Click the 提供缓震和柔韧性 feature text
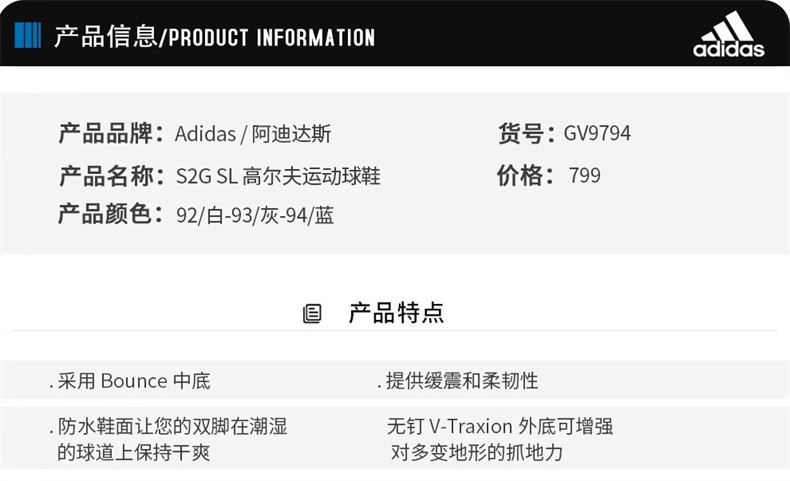The width and height of the screenshot is (790, 481). pyautogui.click(x=461, y=381)
